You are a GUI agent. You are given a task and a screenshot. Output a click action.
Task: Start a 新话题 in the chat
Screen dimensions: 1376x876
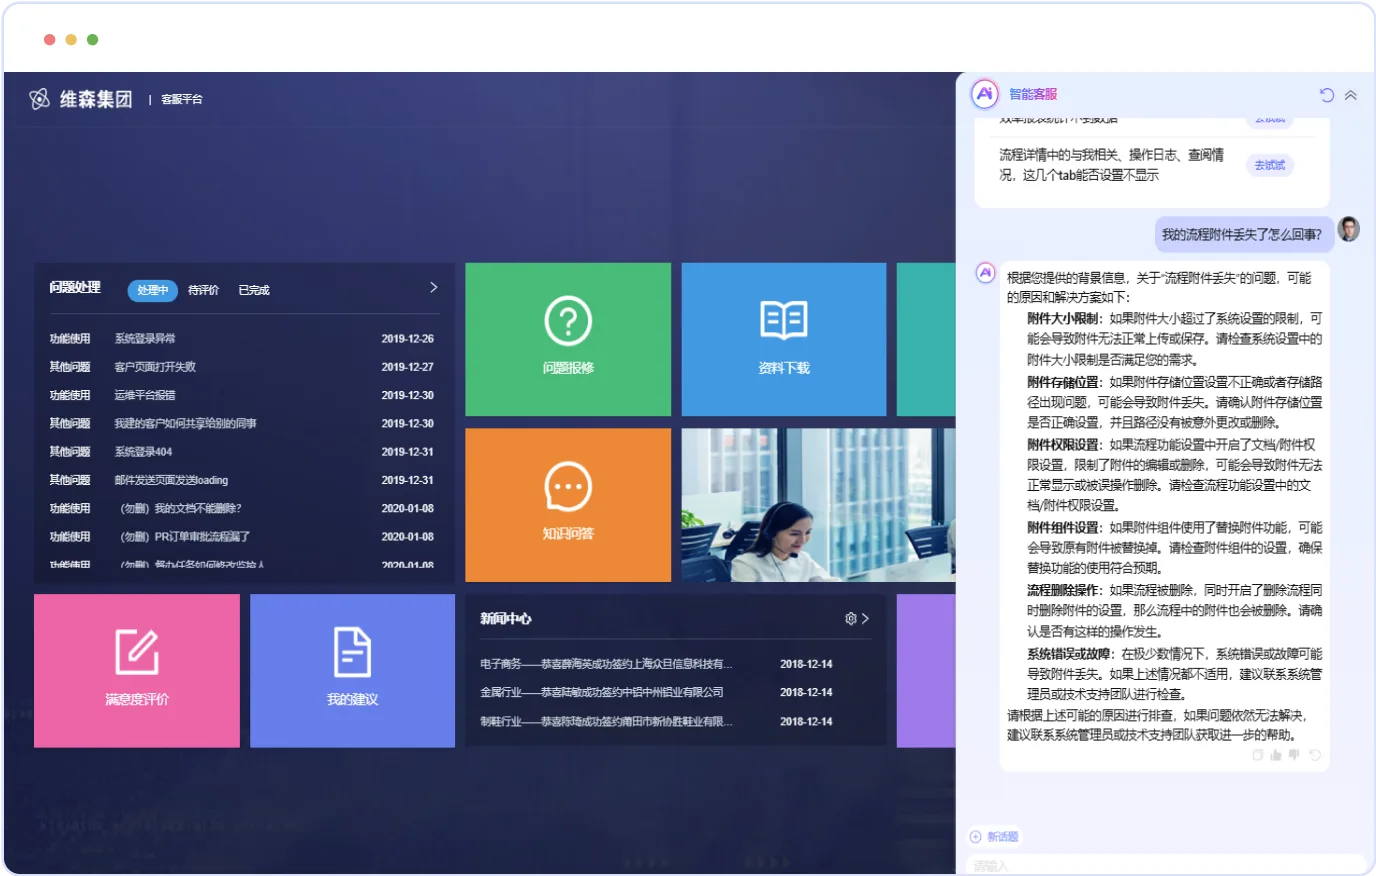tap(995, 837)
